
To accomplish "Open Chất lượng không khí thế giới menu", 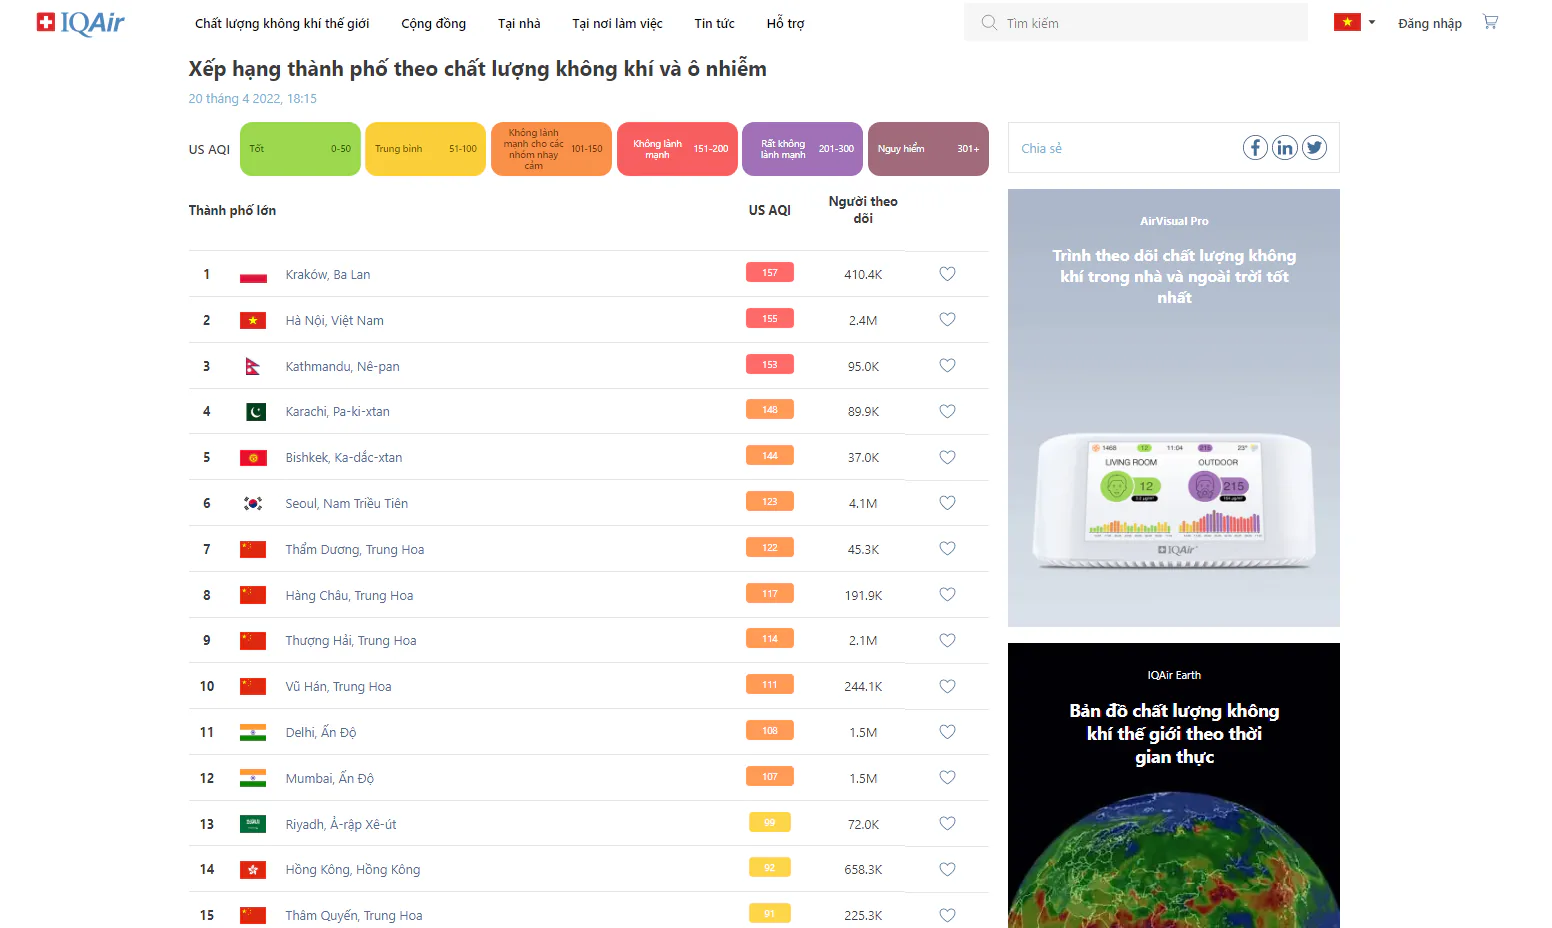I will point(282,23).
